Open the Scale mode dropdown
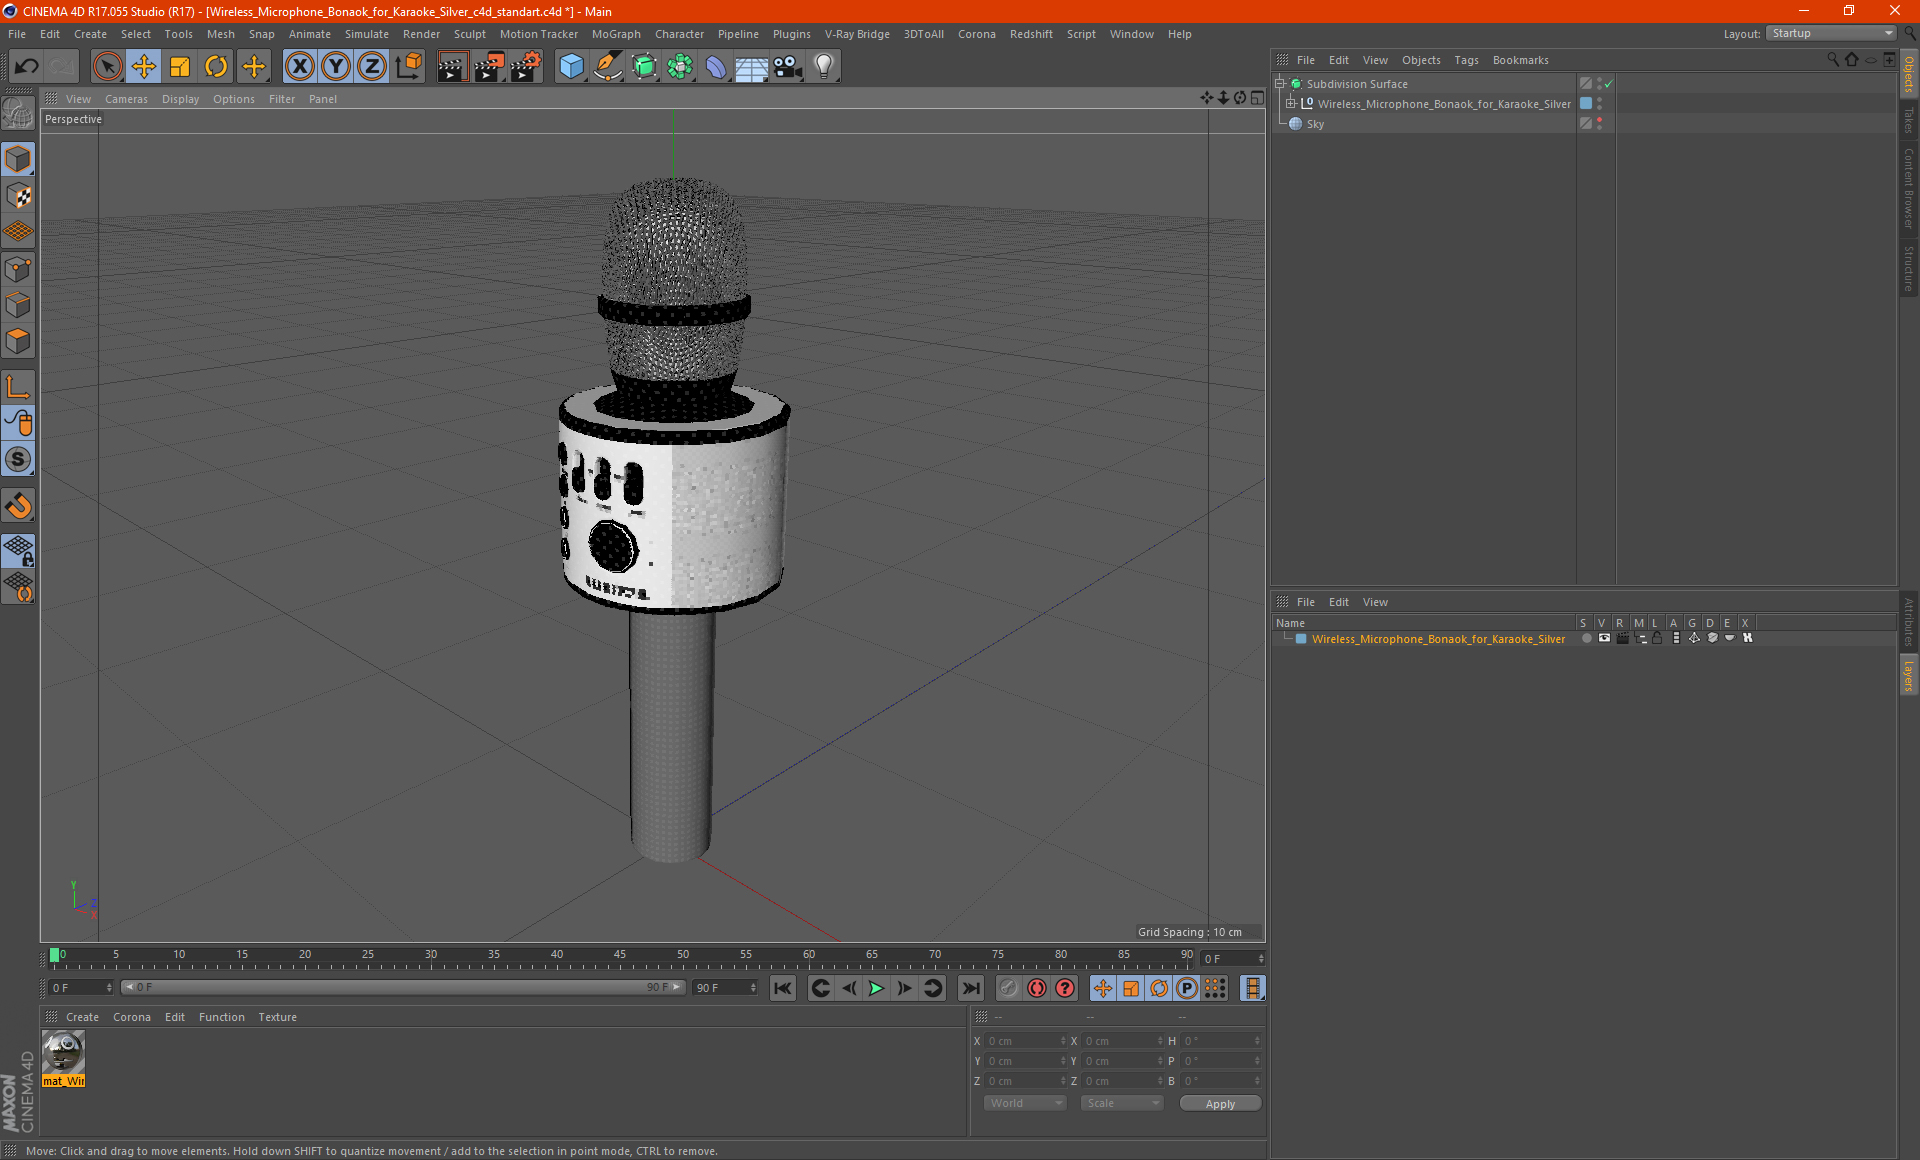Screen dimensions: 1920x1160 click(1122, 1103)
